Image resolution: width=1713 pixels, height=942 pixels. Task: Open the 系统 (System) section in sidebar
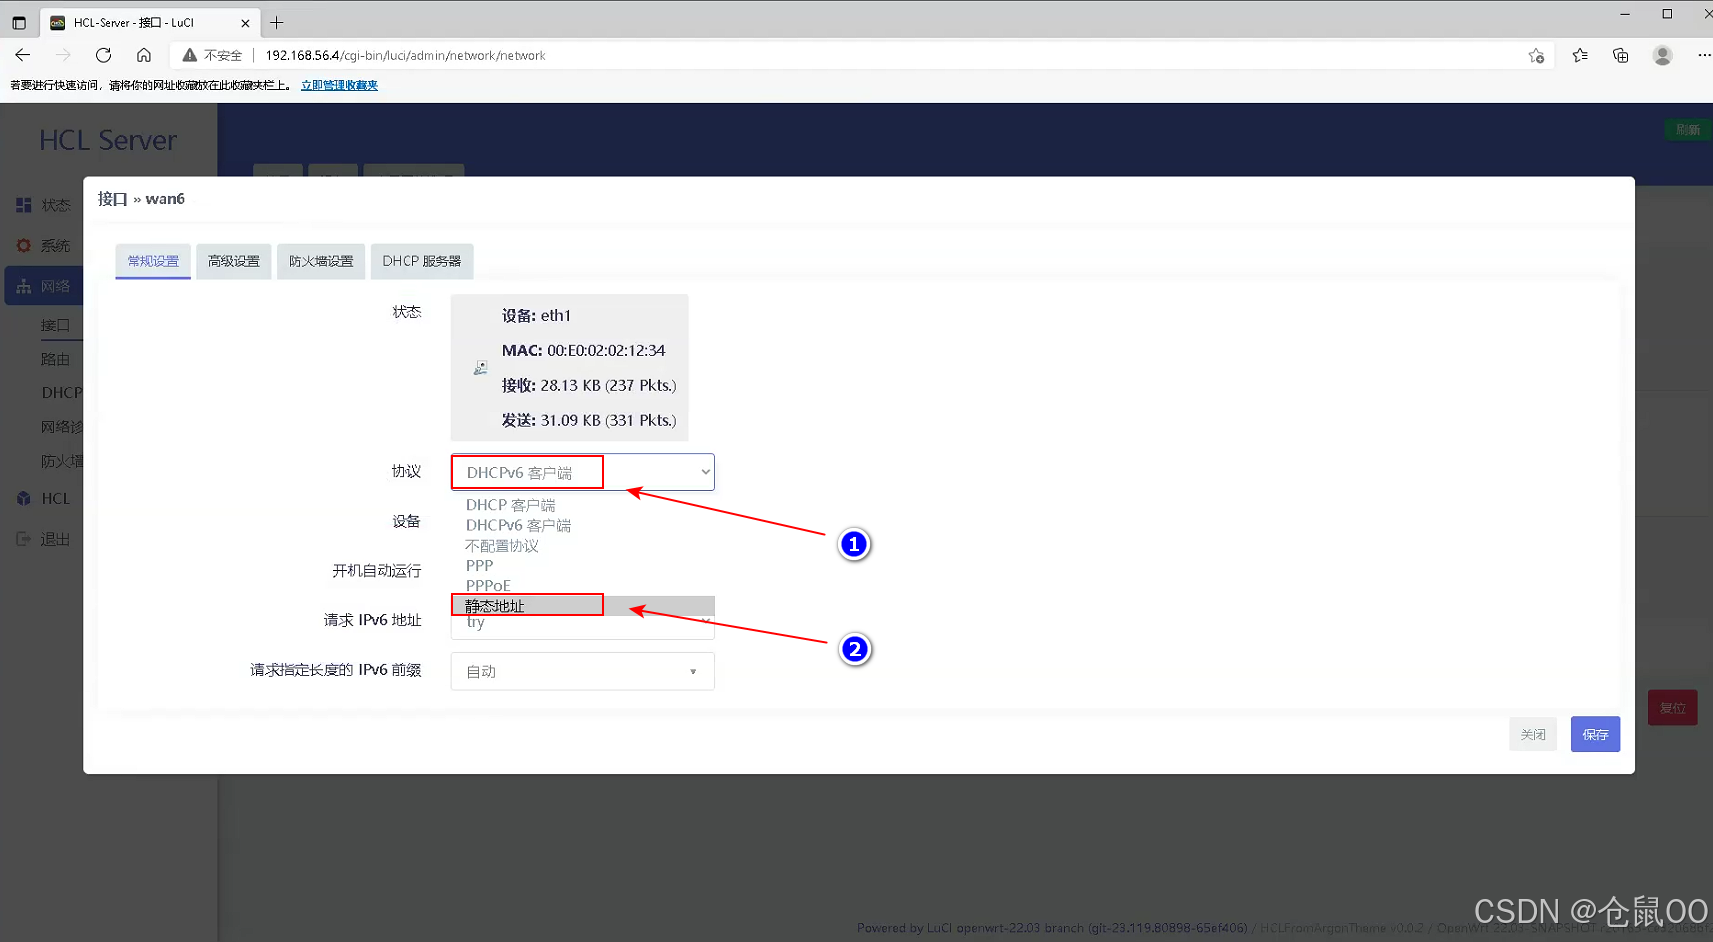tap(22, 245)
